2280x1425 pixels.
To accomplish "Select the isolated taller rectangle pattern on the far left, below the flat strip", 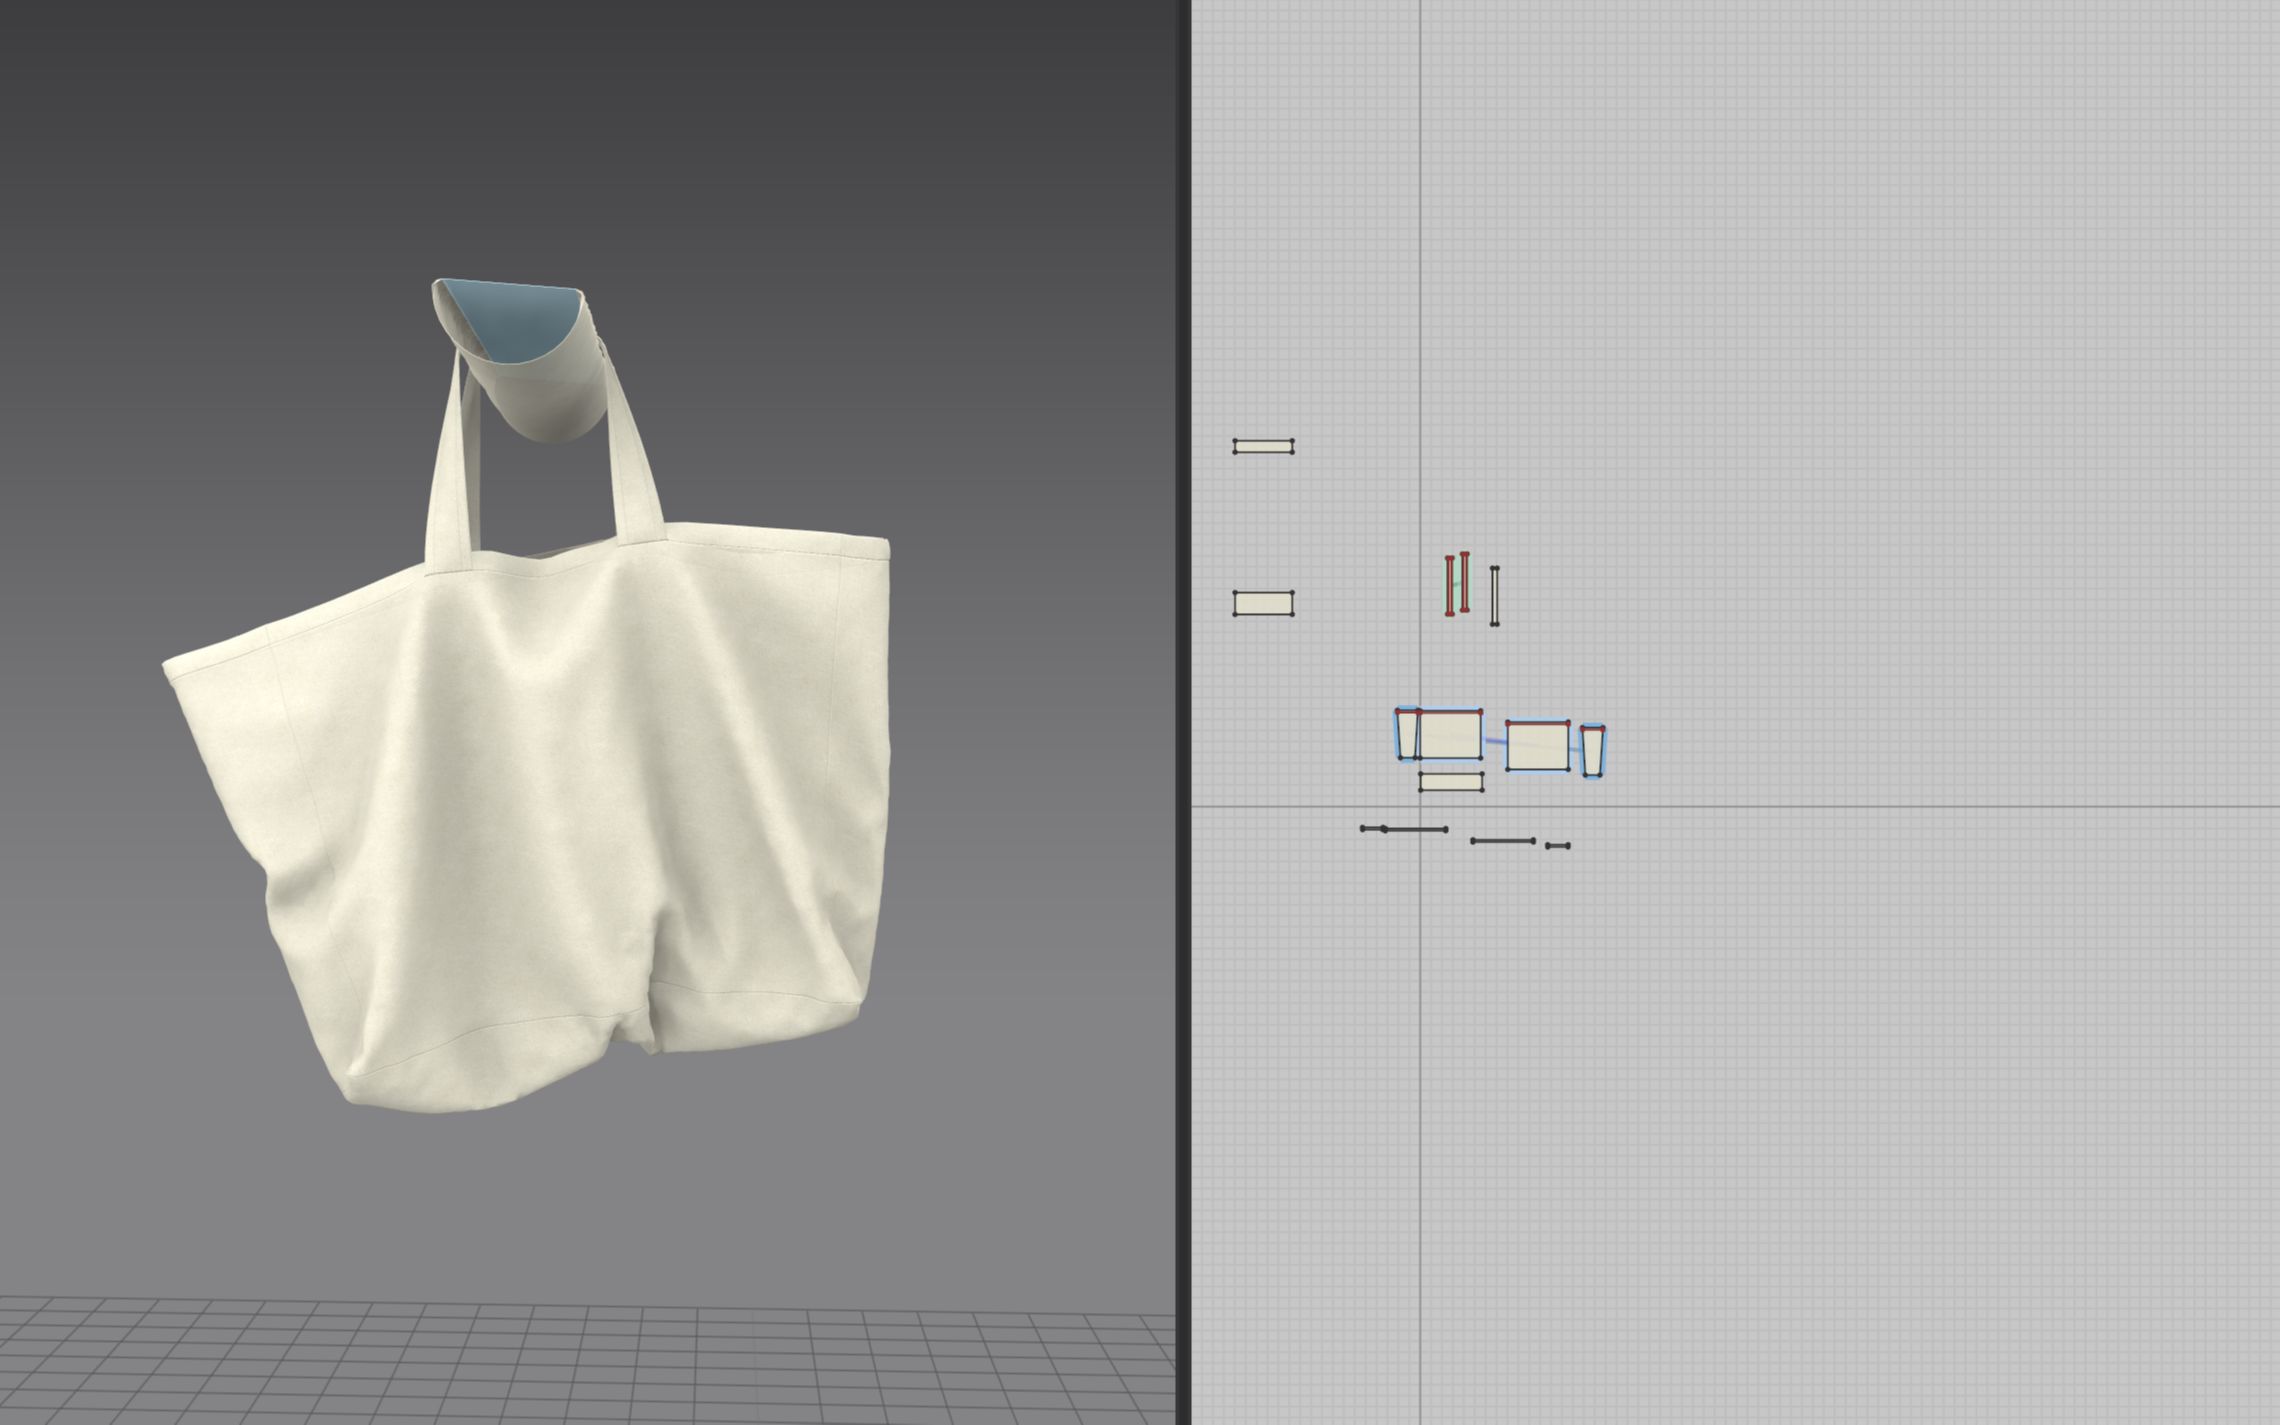I will click(x=1263, y=603).
